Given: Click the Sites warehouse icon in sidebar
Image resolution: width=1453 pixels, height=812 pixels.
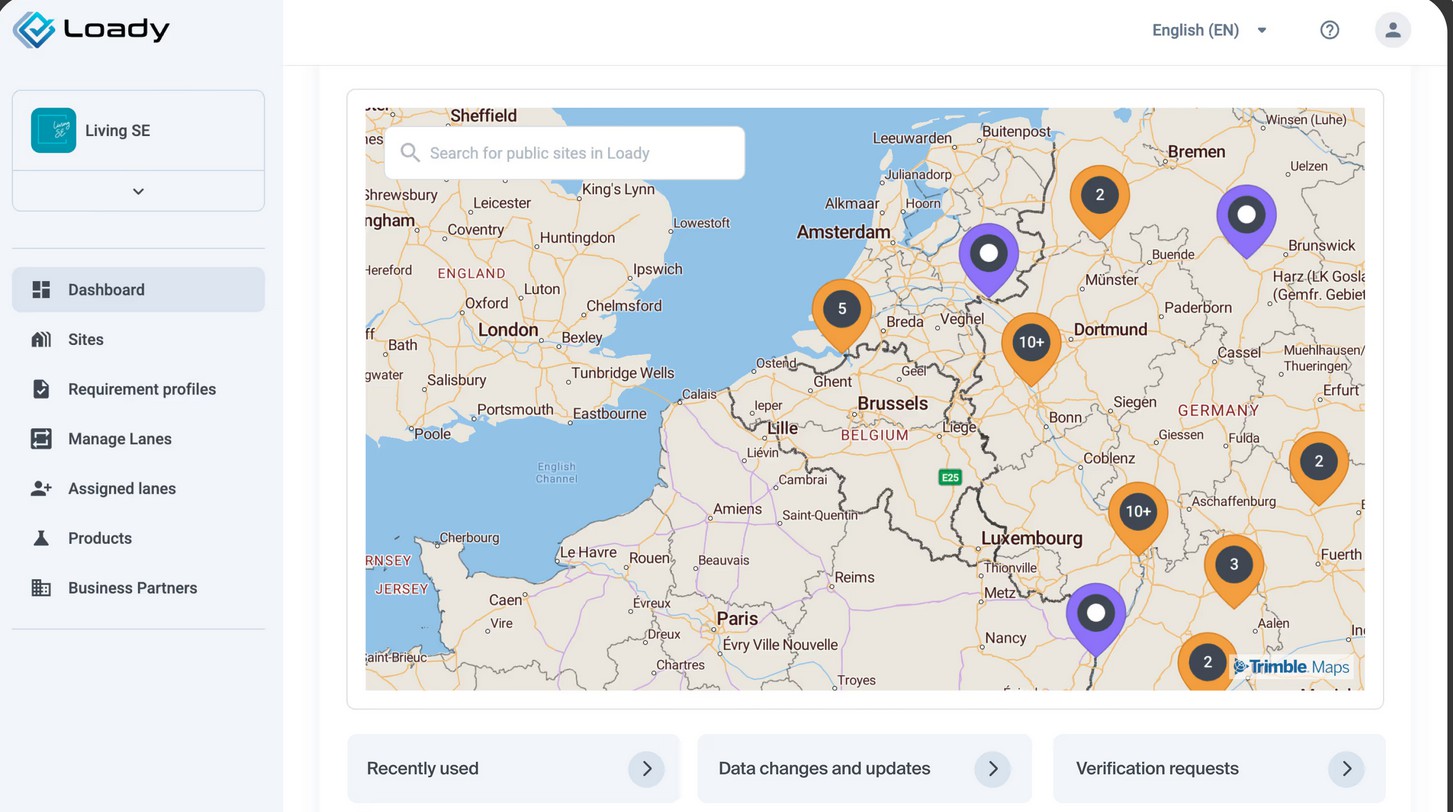Looking at the screenshot, I should (x=41, y=340).
